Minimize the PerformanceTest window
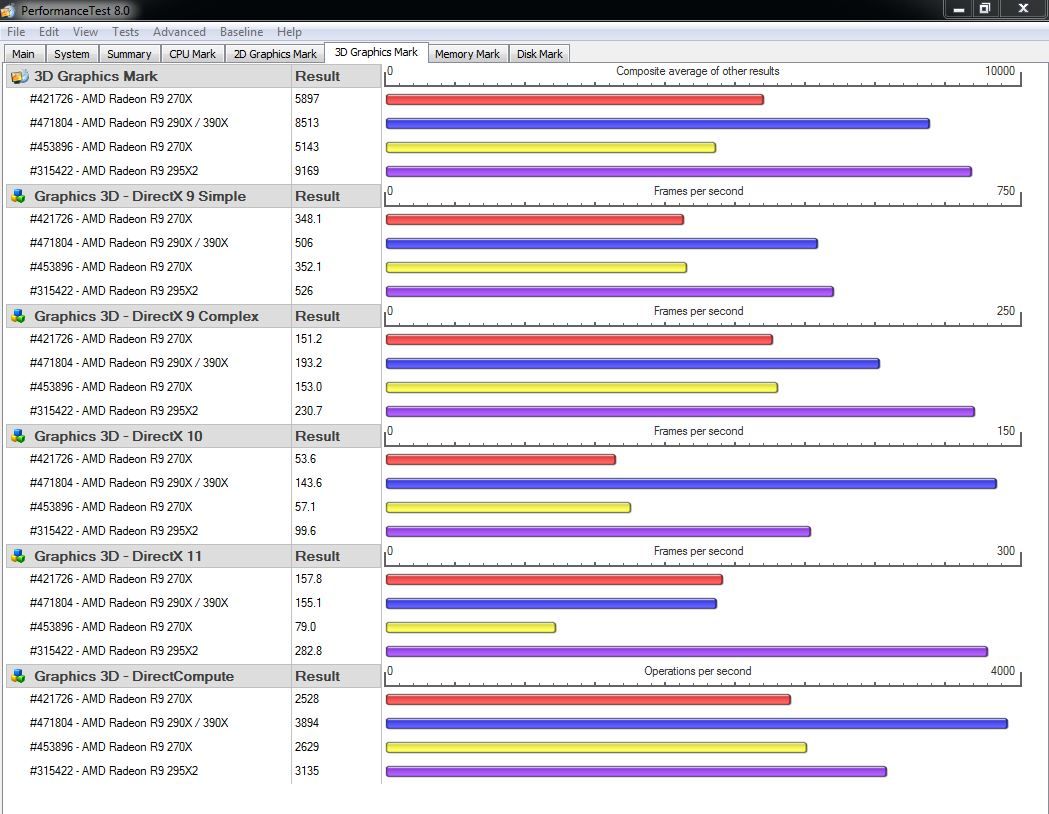1049x814 pixels. (958, 9)
